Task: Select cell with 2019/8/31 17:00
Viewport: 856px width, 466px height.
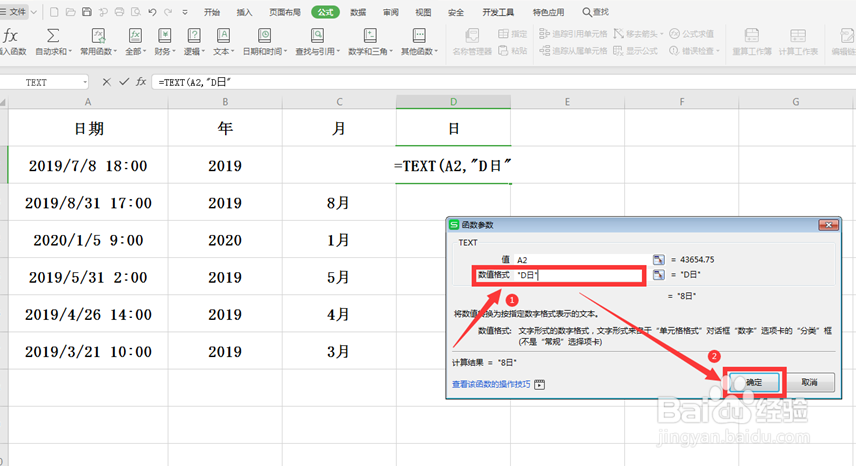Action: [88, 203]
